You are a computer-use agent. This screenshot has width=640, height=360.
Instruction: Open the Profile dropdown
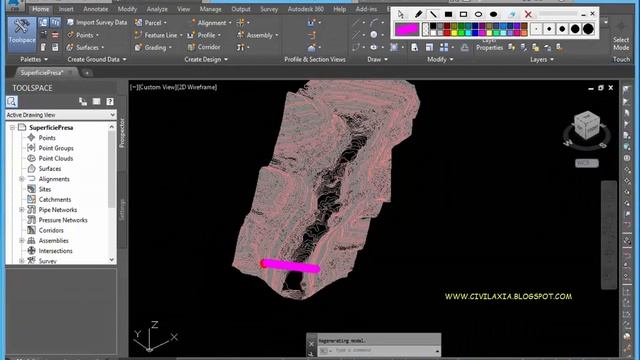click(x=204, y=35)
